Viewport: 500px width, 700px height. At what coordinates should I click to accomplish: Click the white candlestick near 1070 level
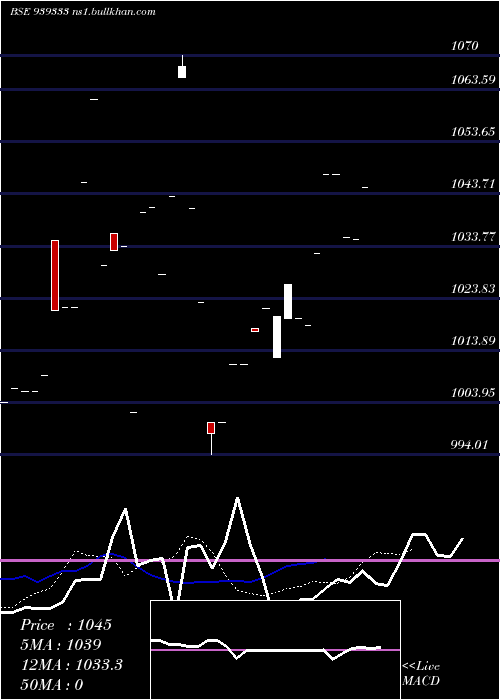tap(182, 67)
